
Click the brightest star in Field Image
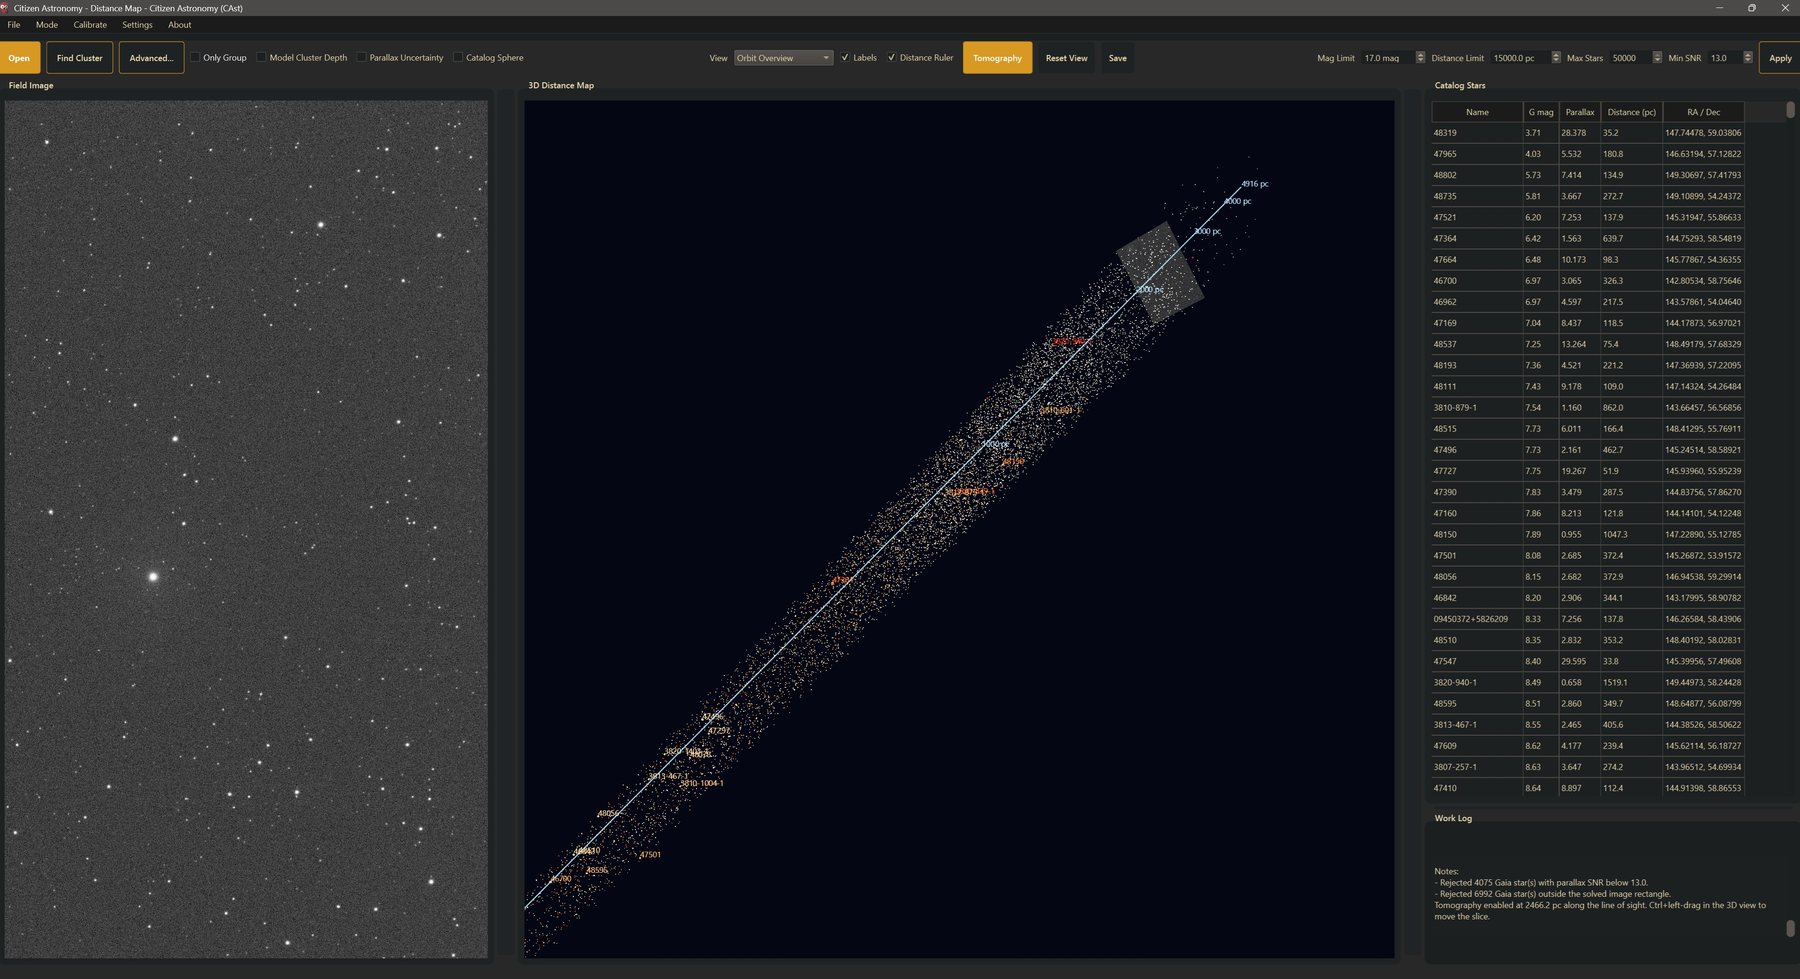click(153, 576)
